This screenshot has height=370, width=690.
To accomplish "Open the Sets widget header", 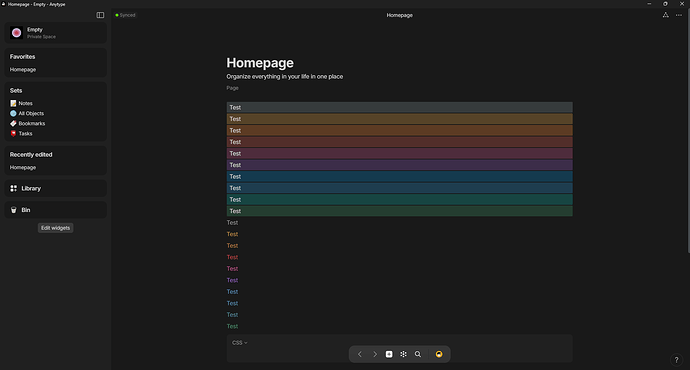I will pos(16,91).
